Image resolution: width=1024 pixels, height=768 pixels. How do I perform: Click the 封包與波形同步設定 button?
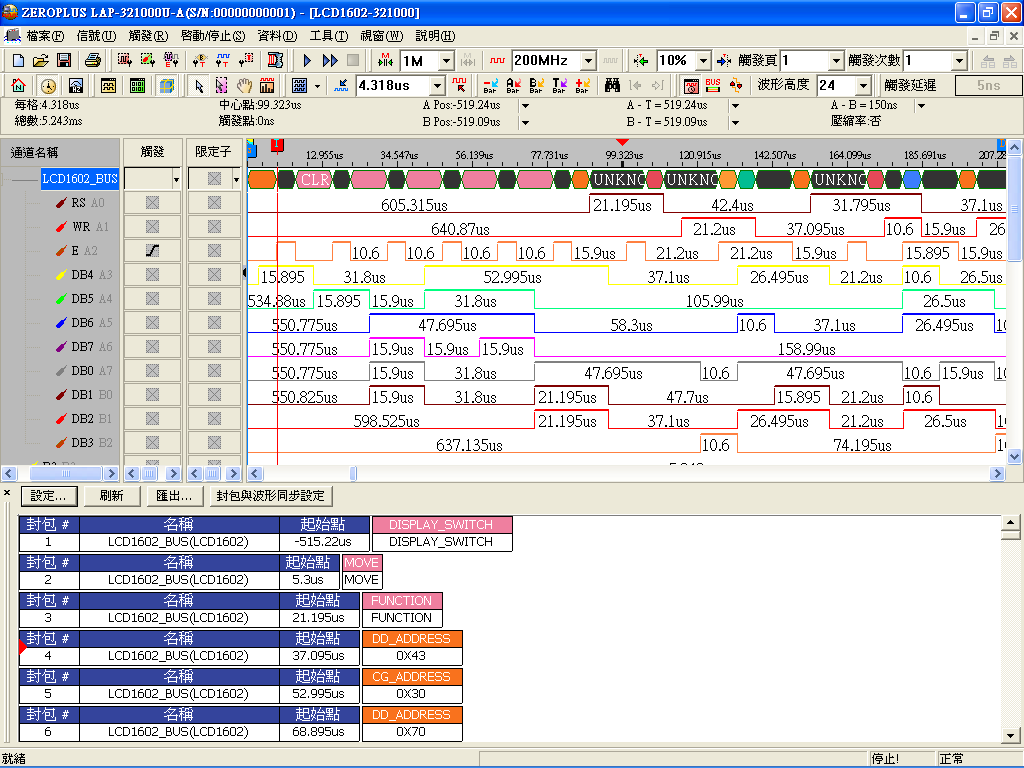coord(270,496)
